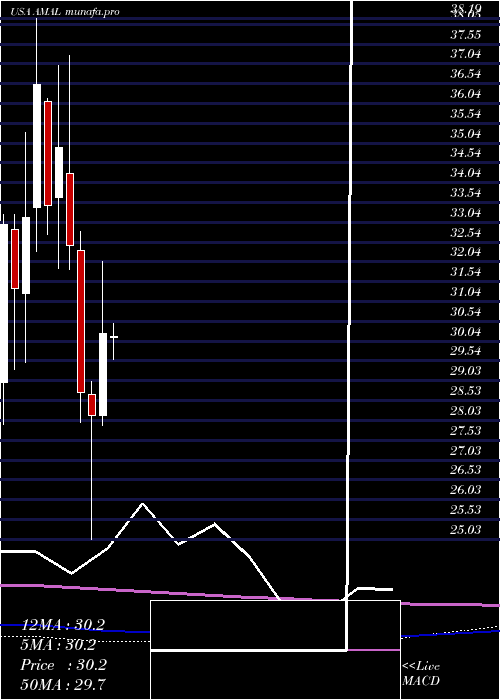
Task: Click the 37.55 price axis label
Action: 465,34
